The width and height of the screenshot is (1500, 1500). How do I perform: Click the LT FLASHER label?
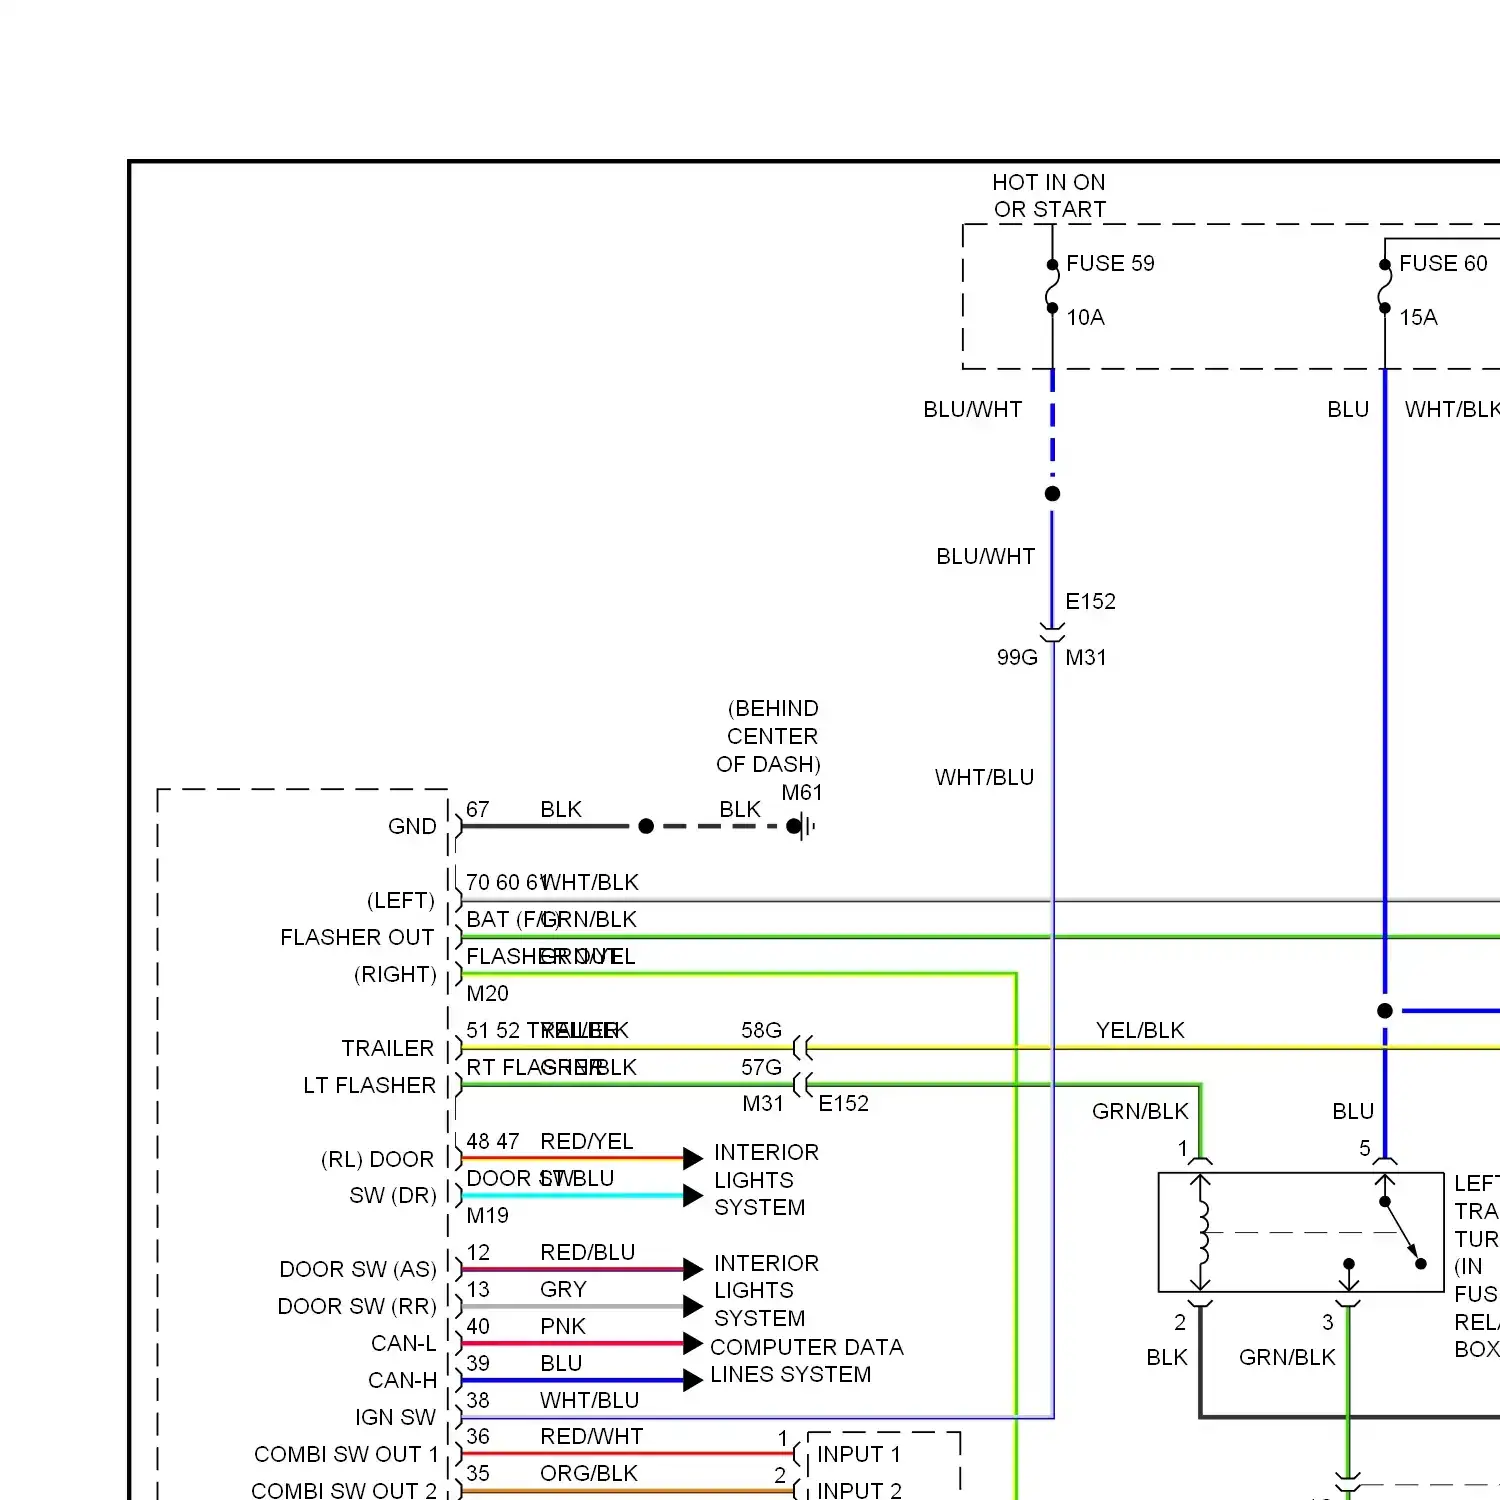[x=369, y=1085]
